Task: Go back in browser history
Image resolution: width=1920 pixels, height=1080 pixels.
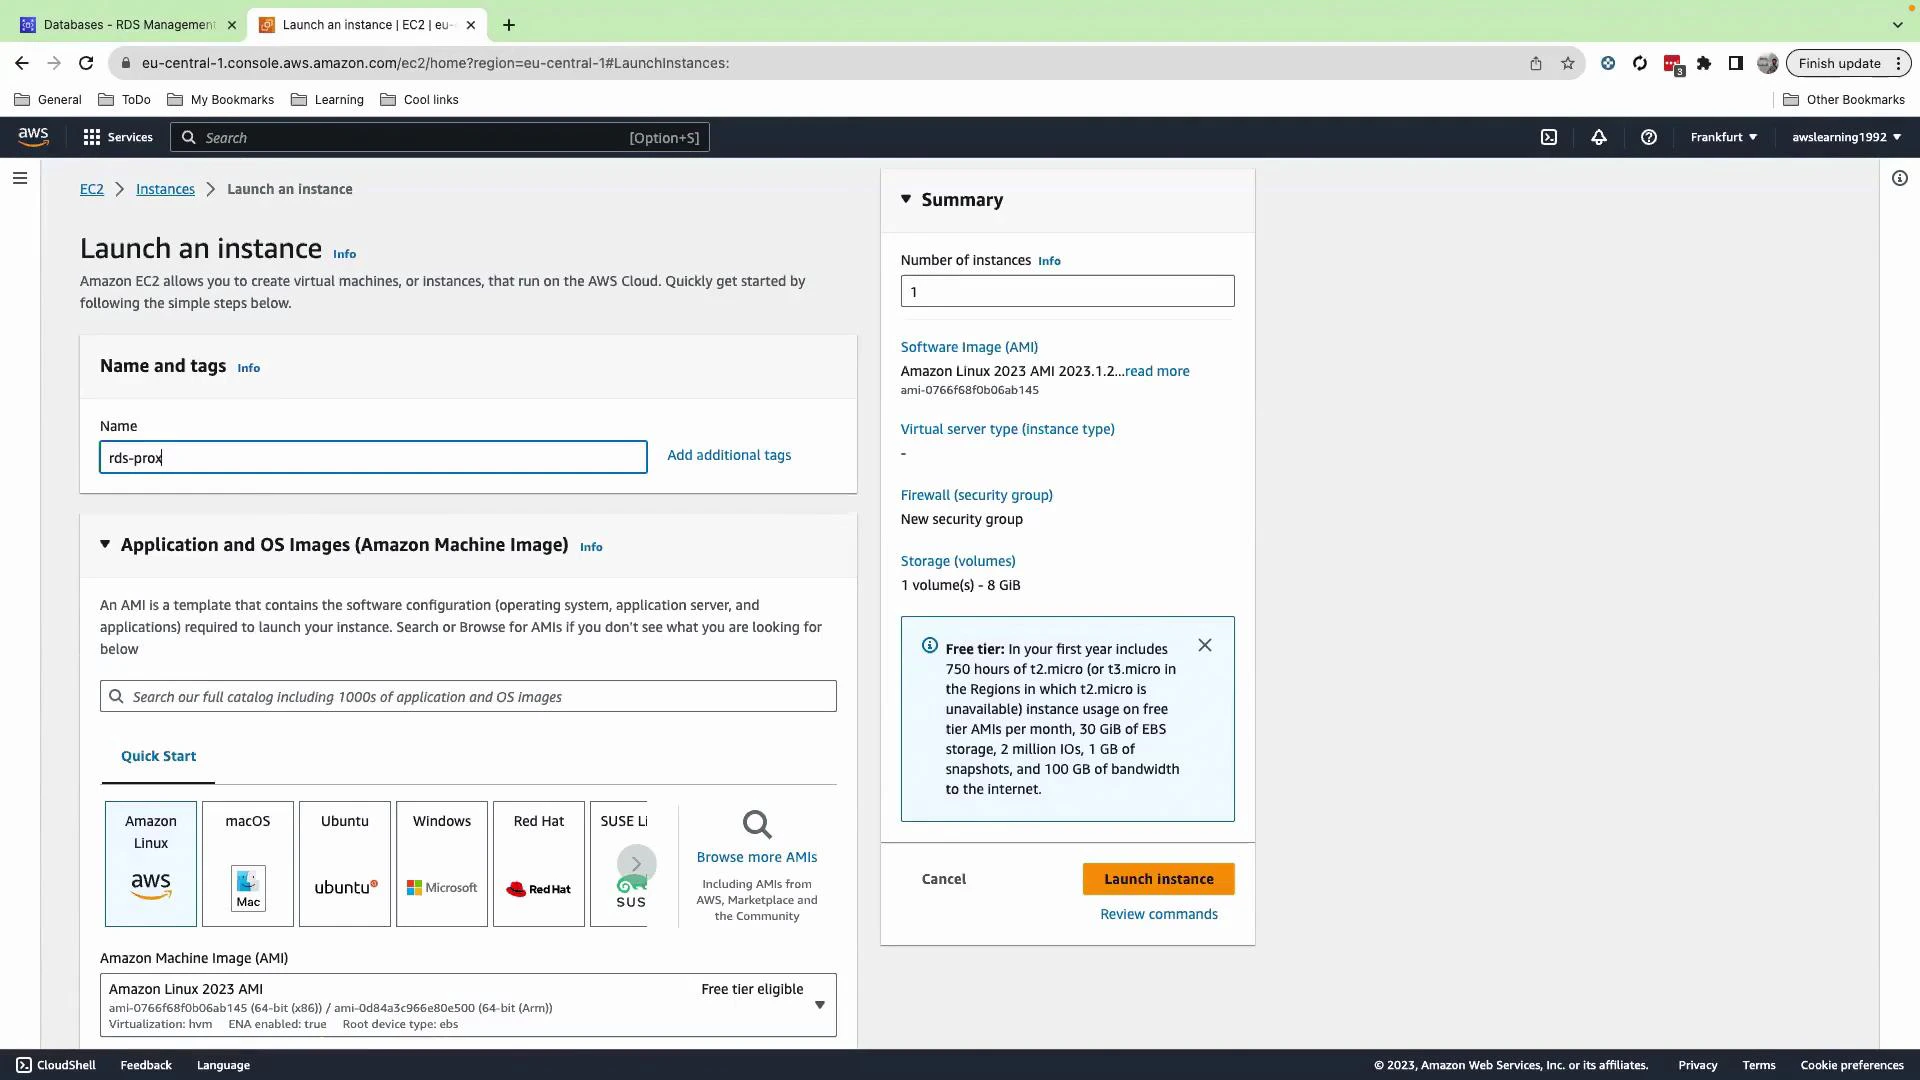Action: tap(22, 63)
